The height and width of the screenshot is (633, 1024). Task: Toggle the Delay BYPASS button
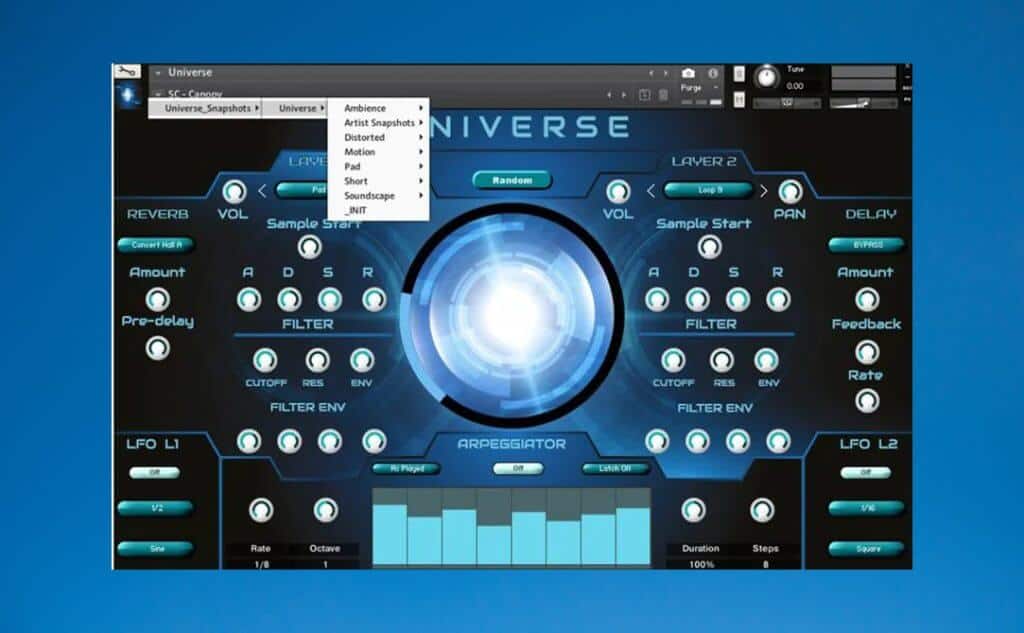[x=867, y=245]
